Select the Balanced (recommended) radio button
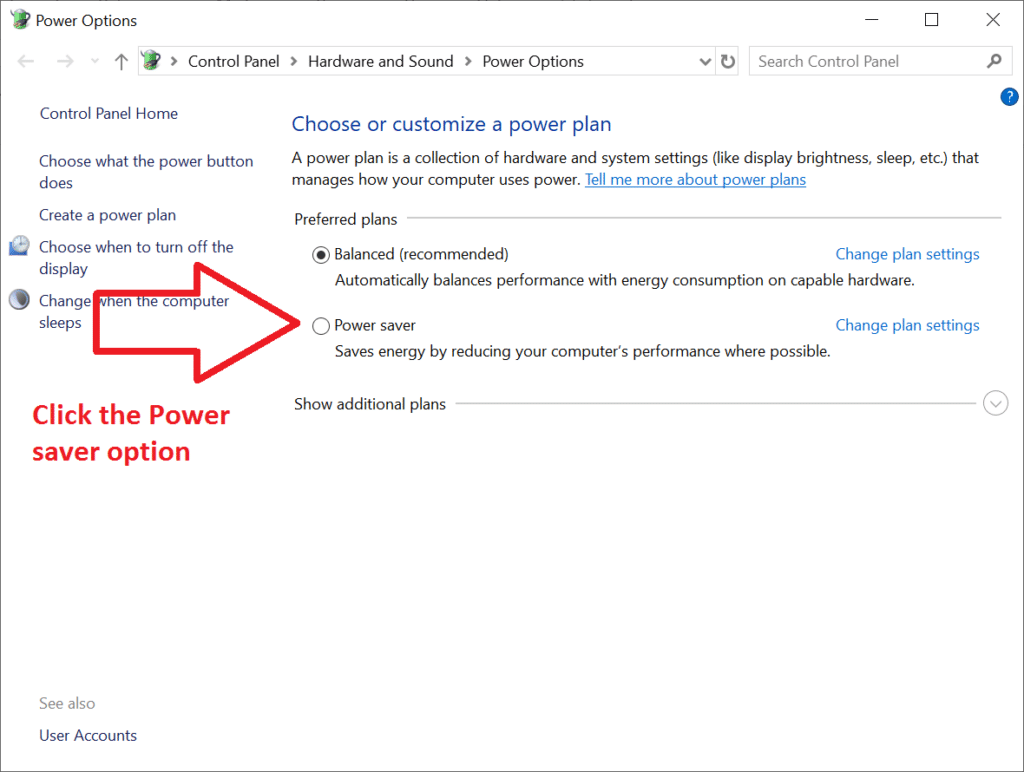The height and width of the screenshot is (772, 1024). [x=320, y=254]
